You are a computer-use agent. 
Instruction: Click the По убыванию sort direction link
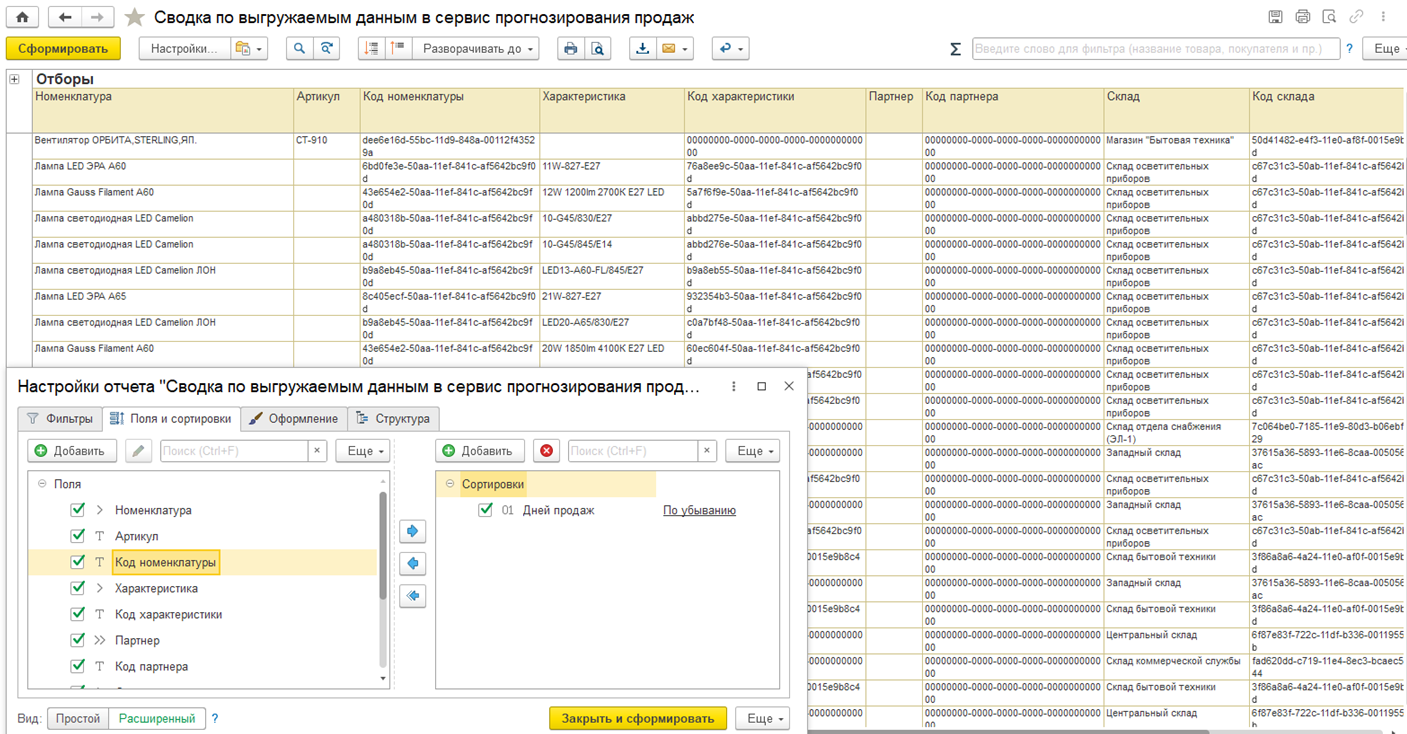[x=699, y=510]
